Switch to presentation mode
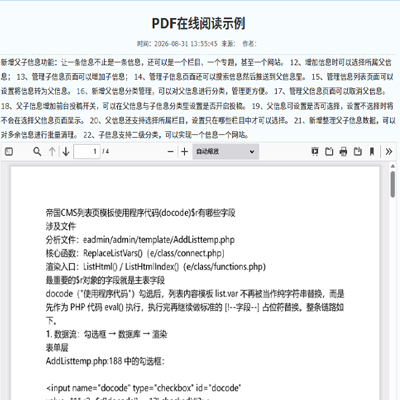Viewport: 400px width, 400px height. click(x=315, y=152)
